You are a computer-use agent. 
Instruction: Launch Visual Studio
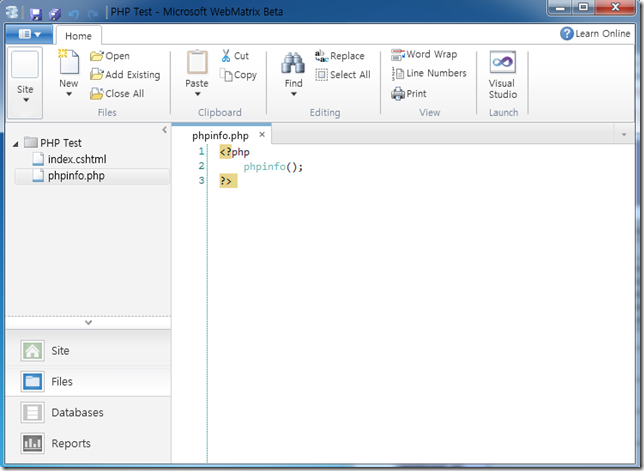click(502, 75)
